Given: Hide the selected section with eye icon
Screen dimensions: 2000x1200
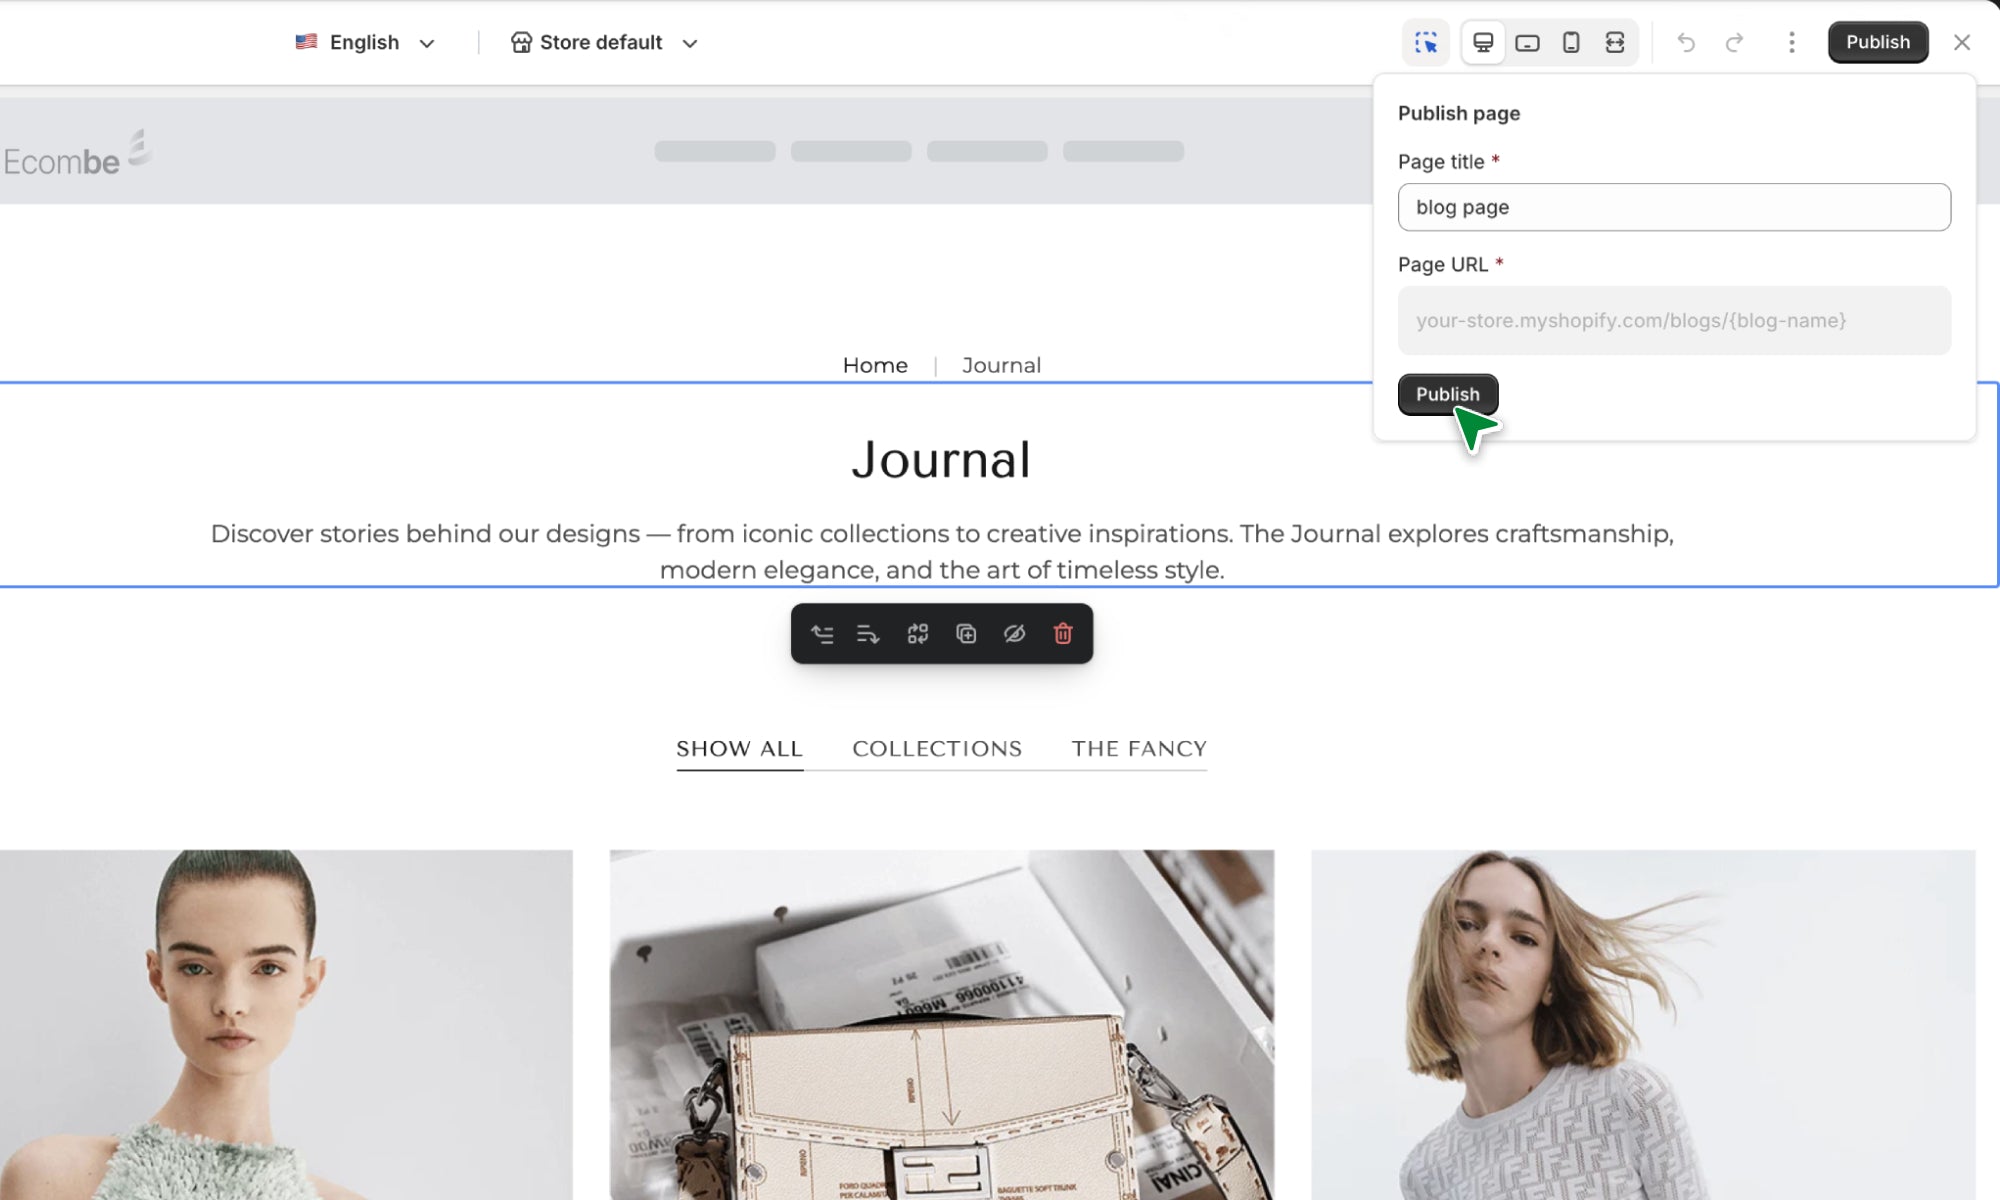Looking at the screenshot, I should click(x=1014, y=634).
